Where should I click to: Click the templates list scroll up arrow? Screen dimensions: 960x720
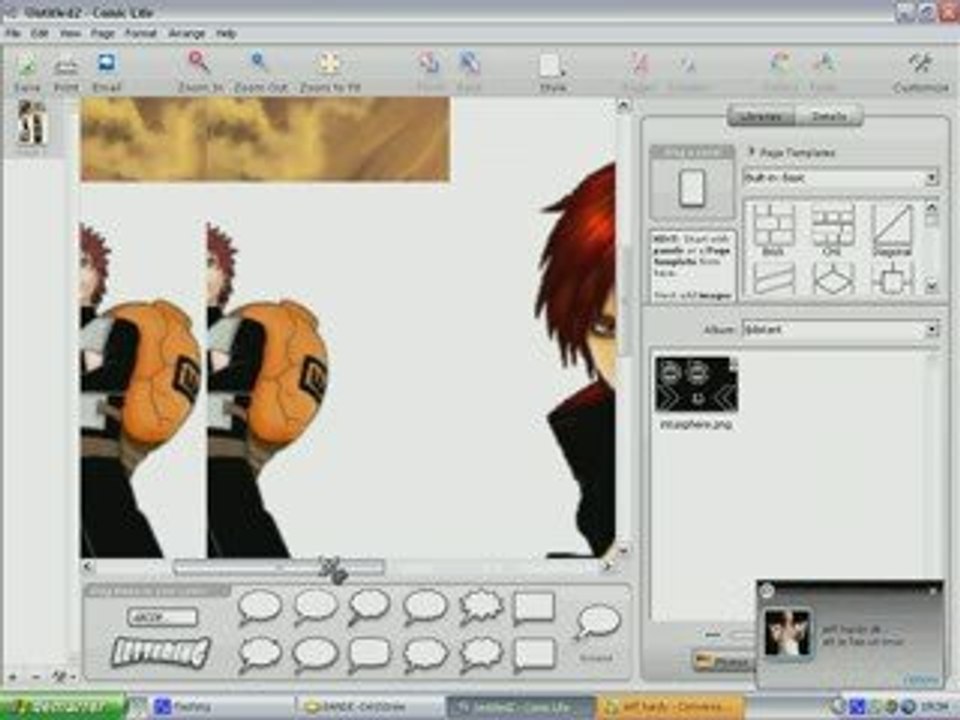[x=931, y=208]
